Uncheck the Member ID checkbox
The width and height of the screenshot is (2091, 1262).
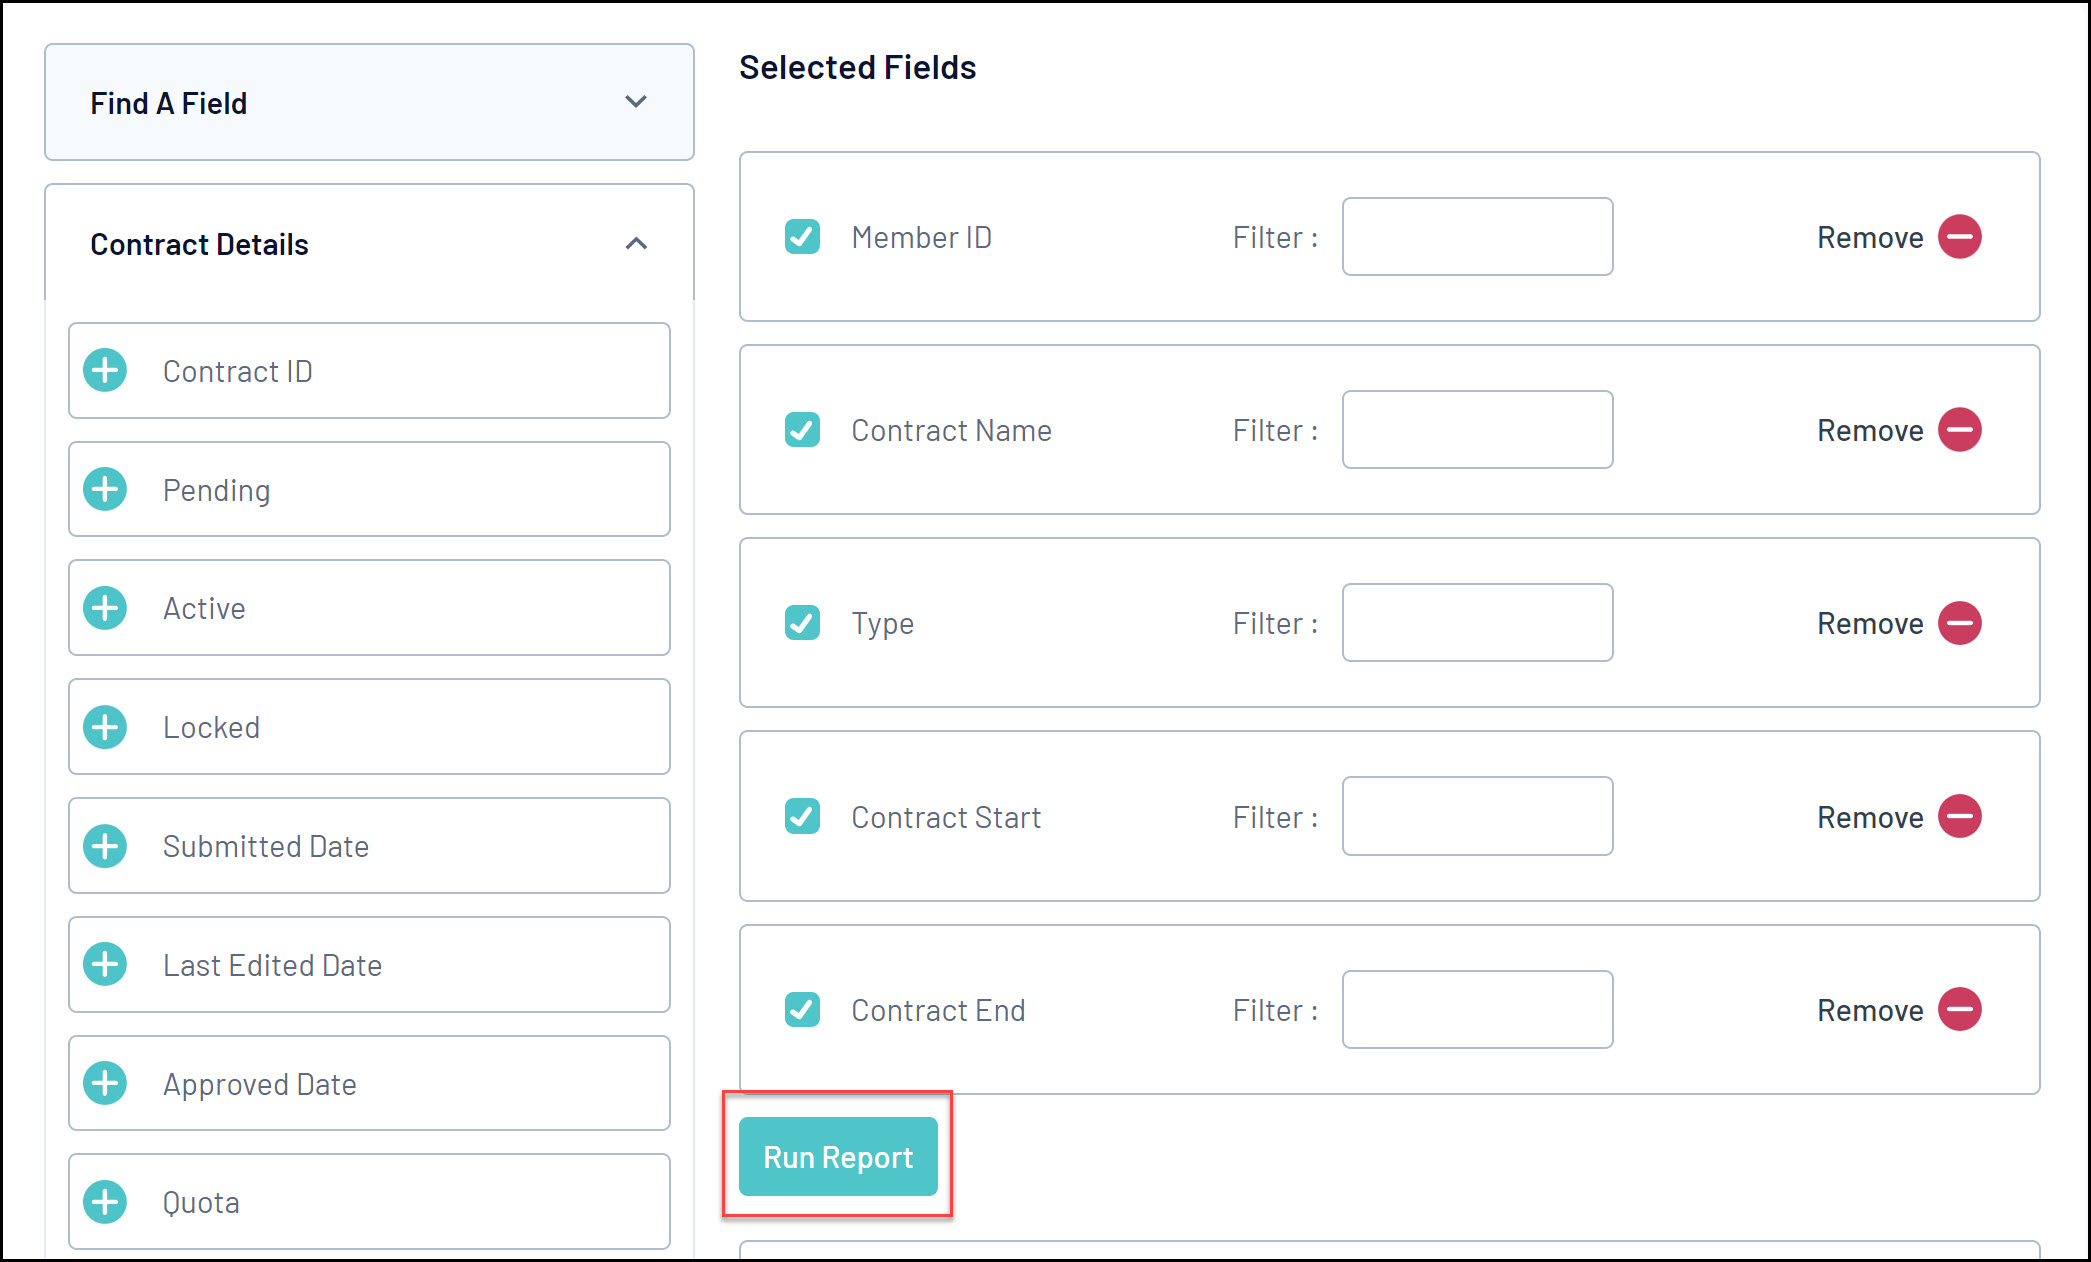coord(802,237)
